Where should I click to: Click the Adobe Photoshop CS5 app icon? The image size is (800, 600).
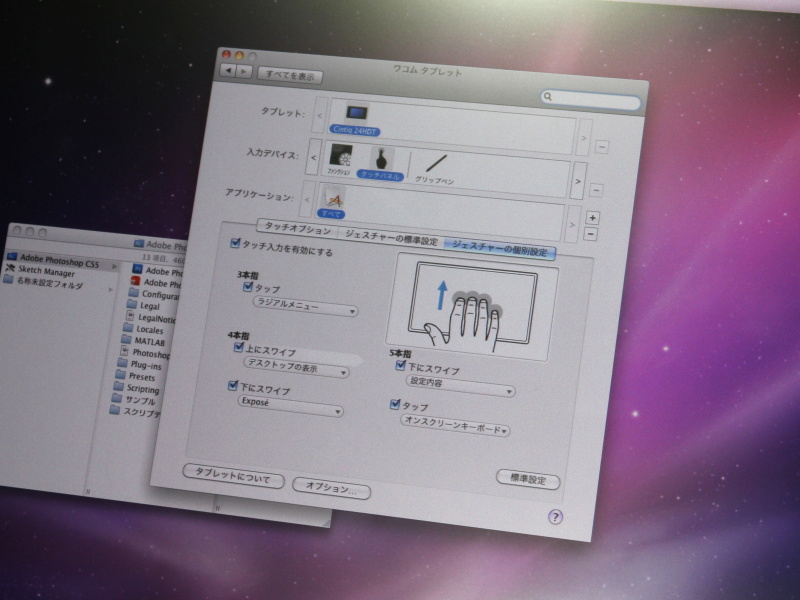click(13, 256)
